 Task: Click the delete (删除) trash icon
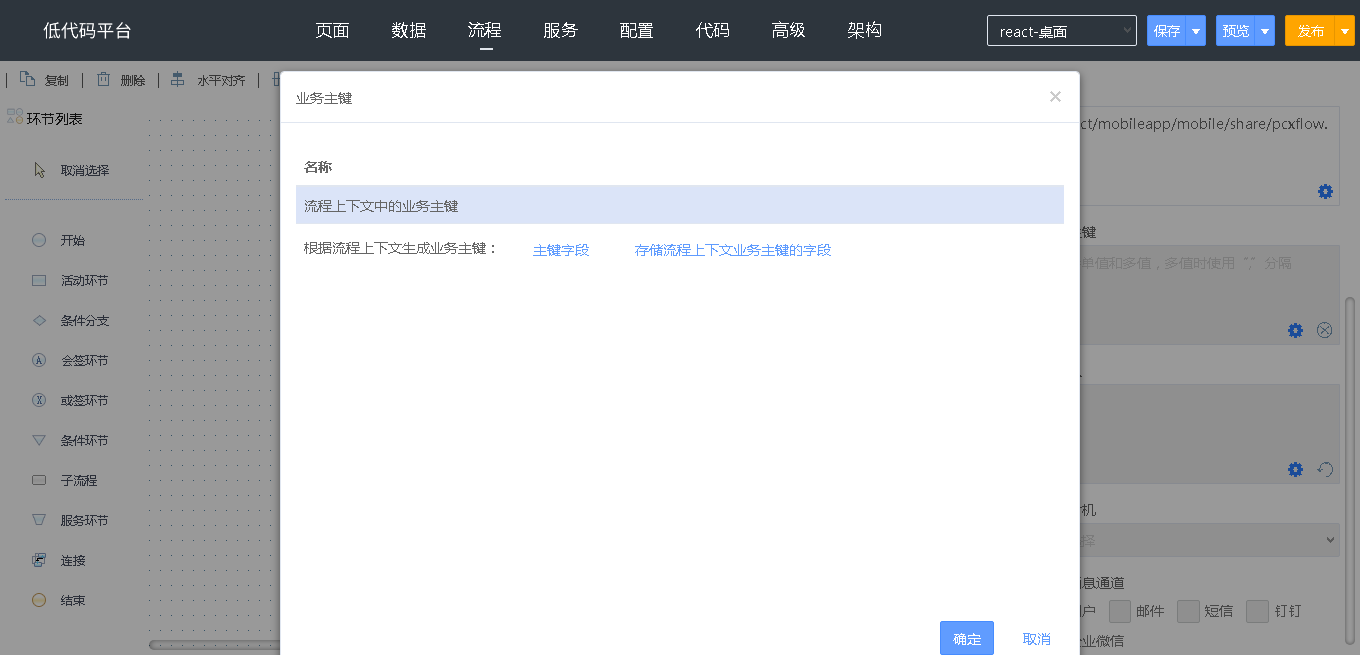pos(104,79)
